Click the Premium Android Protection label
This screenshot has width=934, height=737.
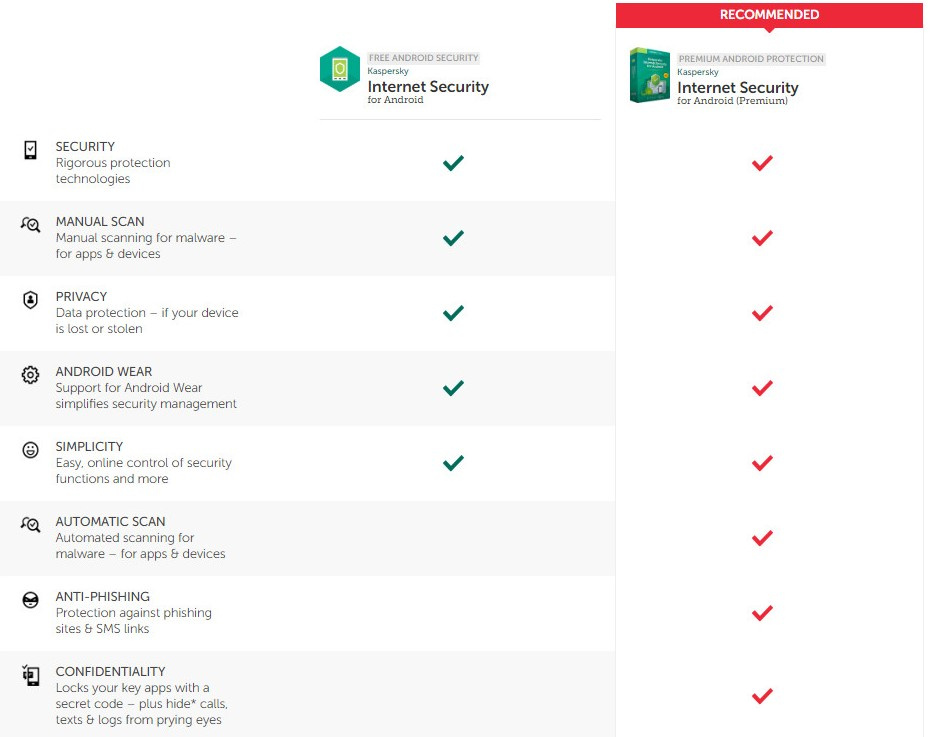751,59
